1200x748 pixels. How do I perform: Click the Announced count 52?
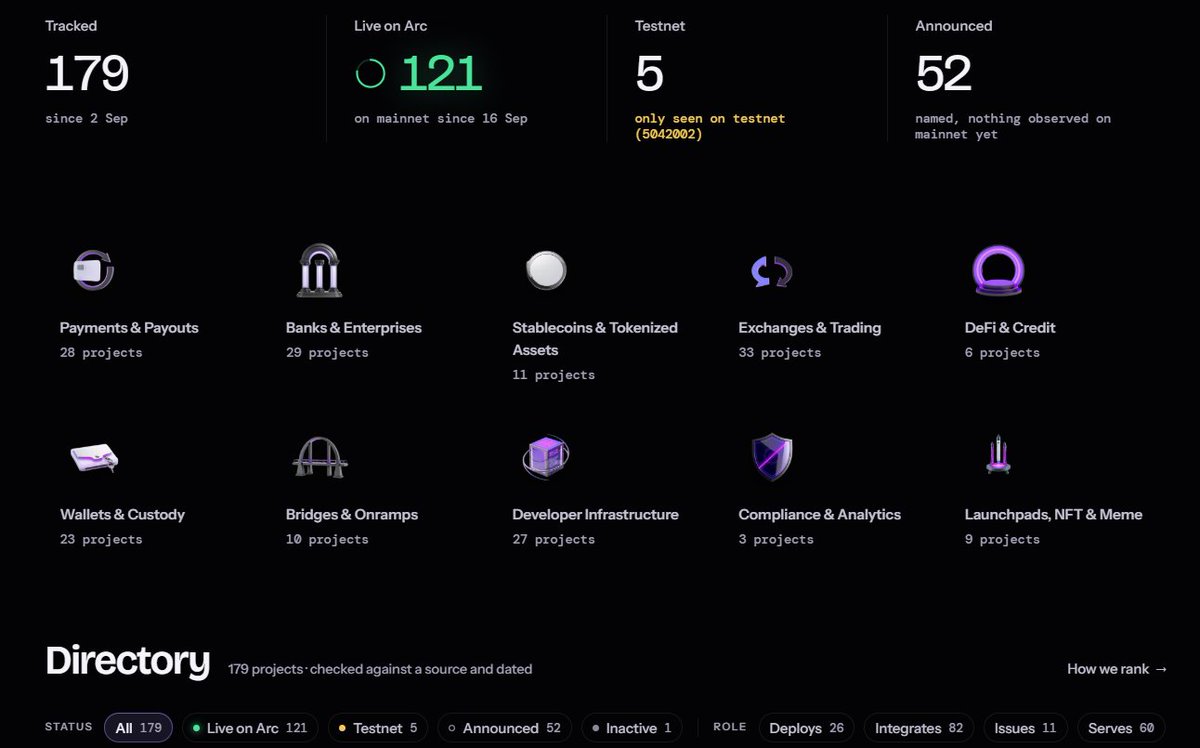point(944,73)
